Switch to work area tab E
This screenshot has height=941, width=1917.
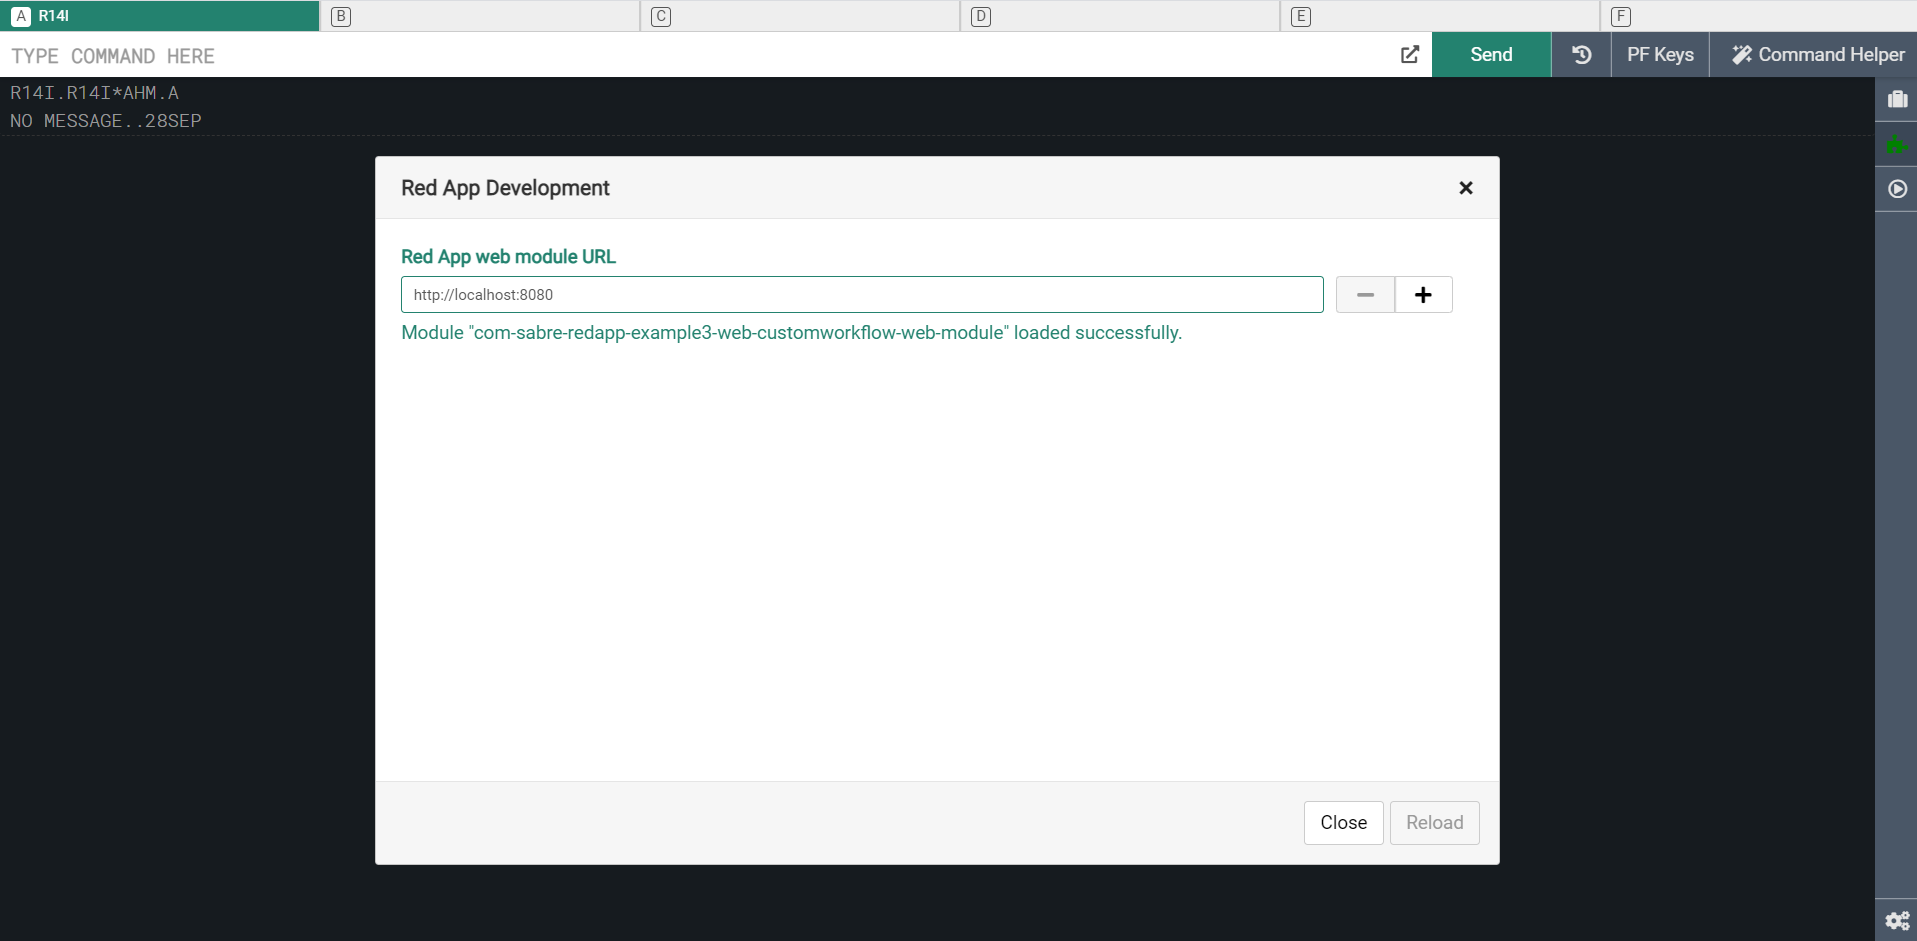pyautogui.click(x=1440, y=16)
